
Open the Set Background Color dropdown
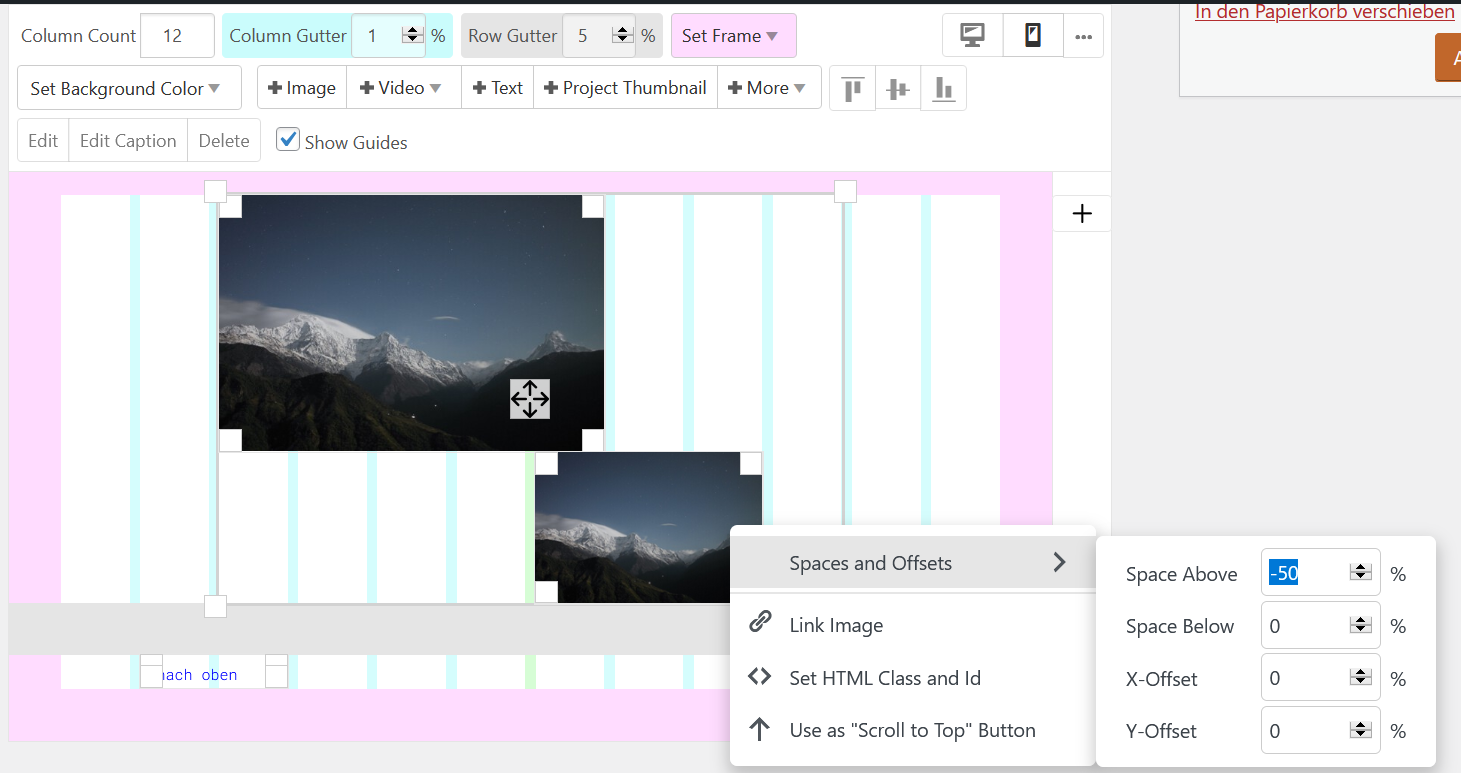tap(129, 89)
